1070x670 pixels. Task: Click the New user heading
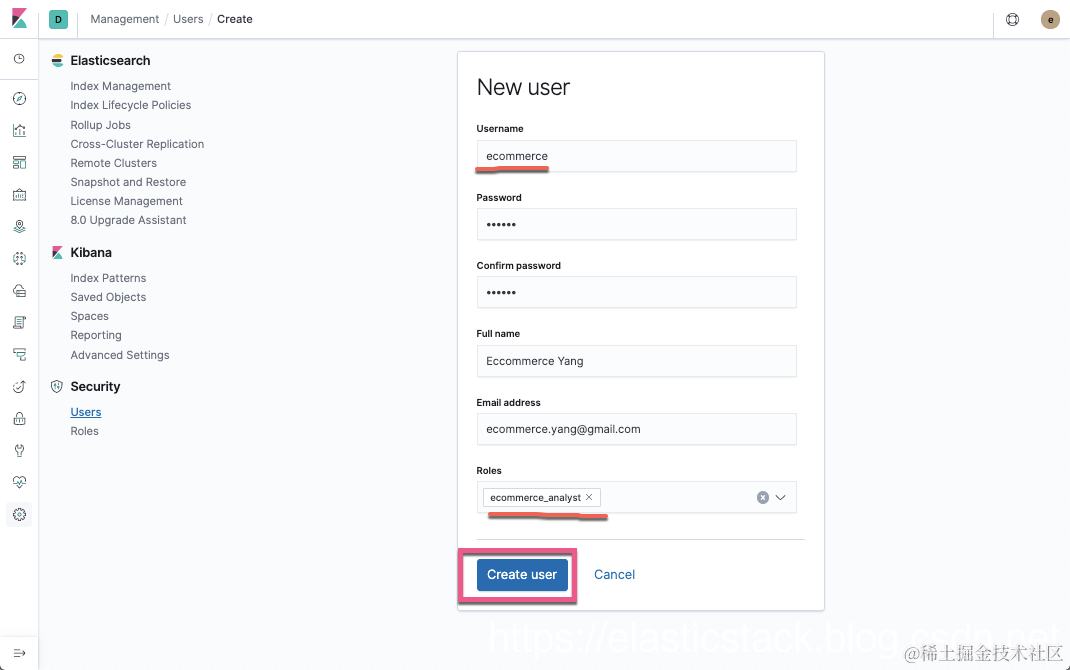[x=523, y=87]
